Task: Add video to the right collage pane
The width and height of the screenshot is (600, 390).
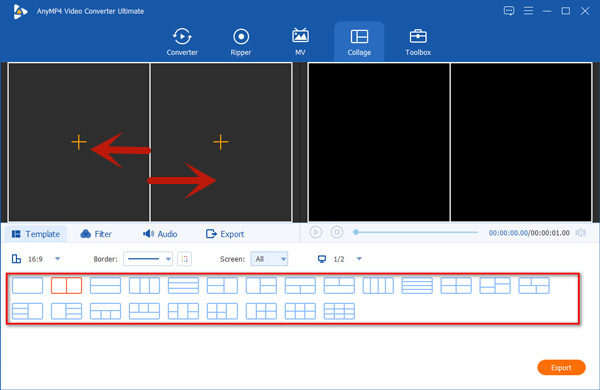Action: [221, 142]
